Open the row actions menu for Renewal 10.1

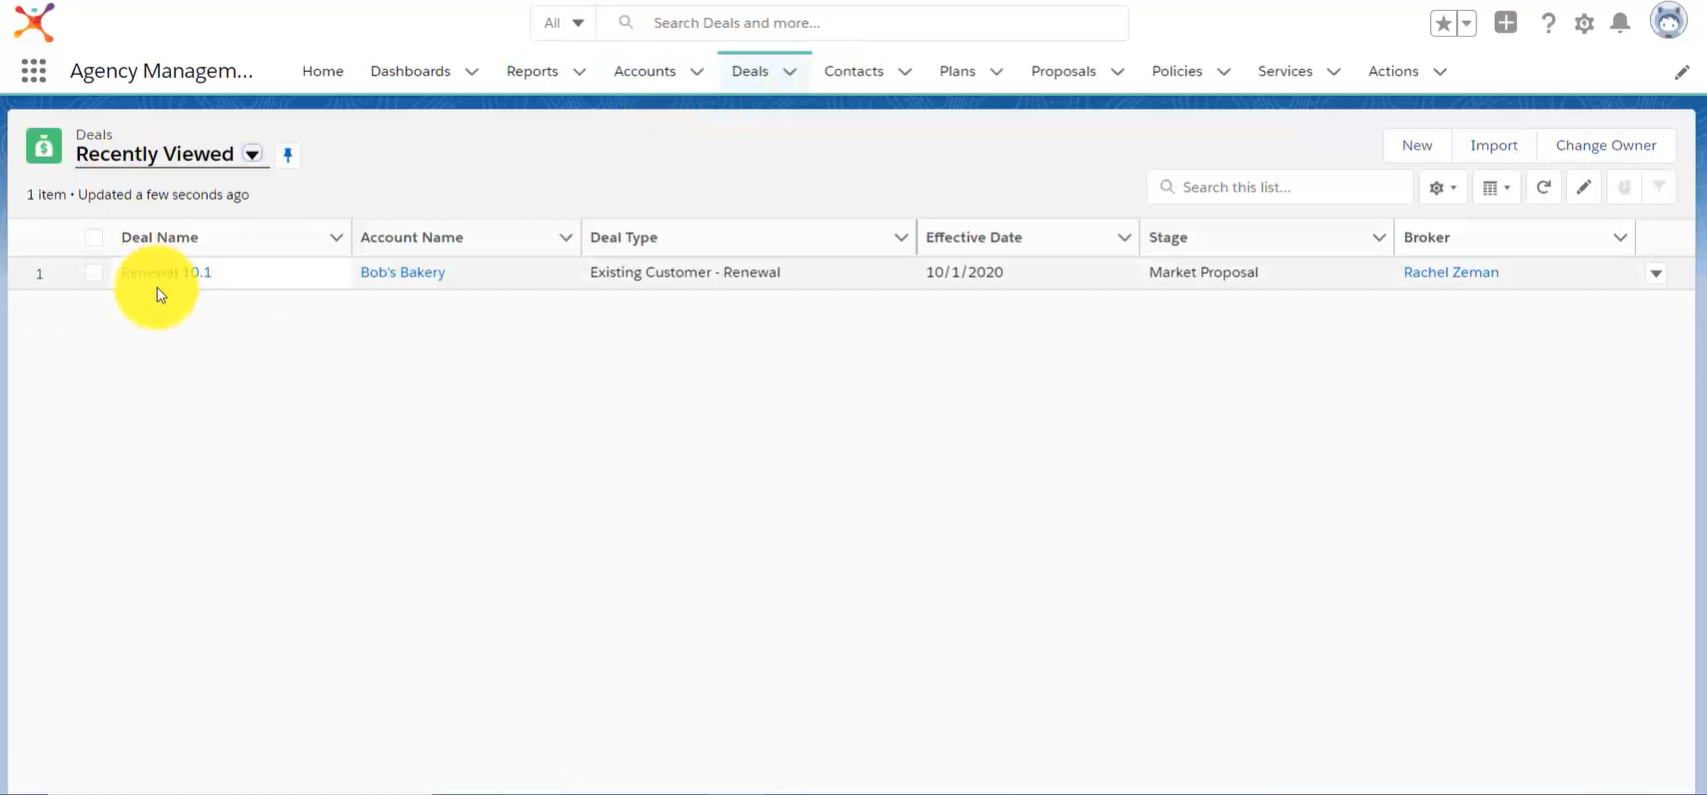1656,273
